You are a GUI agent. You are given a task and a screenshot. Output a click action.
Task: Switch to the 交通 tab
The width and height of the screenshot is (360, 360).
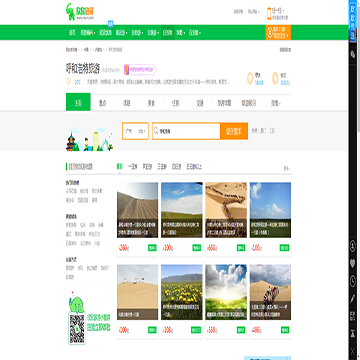point(200,103)
